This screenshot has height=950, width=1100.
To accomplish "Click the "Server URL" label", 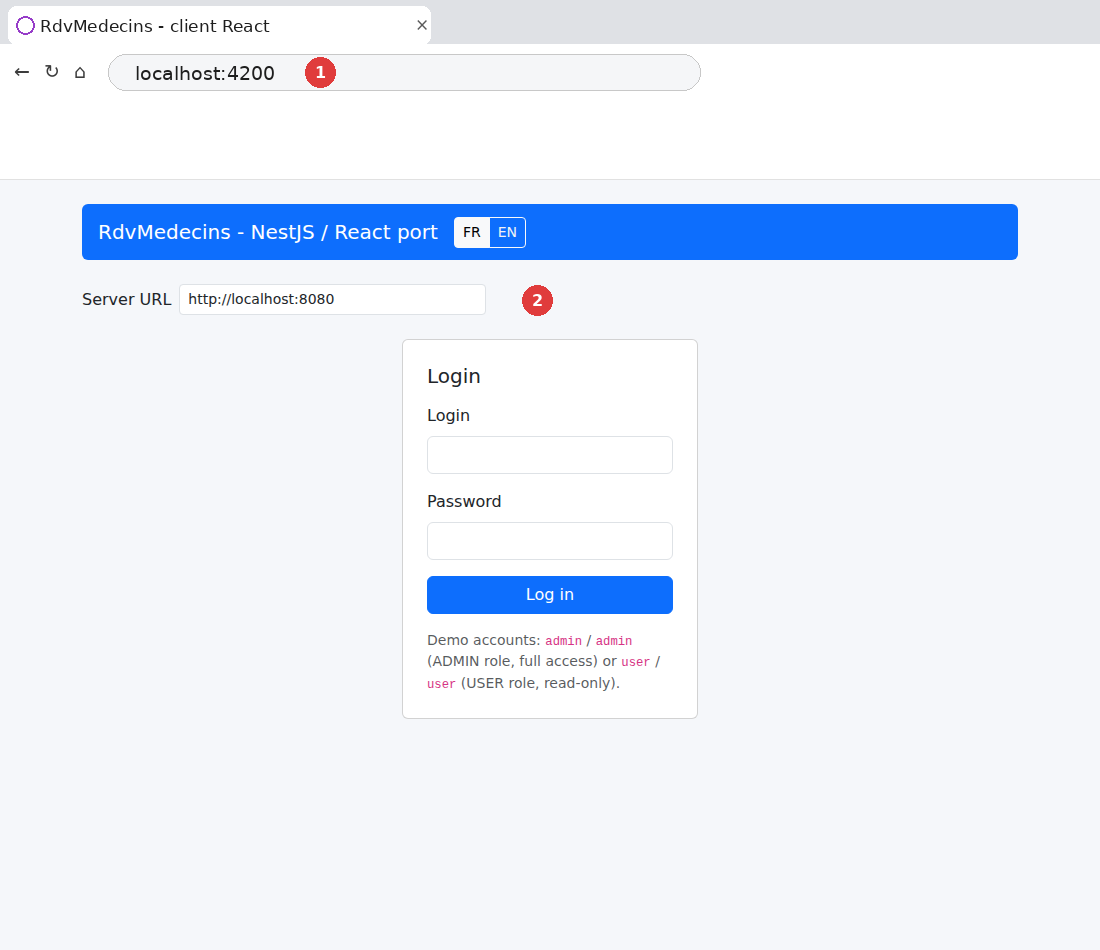I will (126, 300).
